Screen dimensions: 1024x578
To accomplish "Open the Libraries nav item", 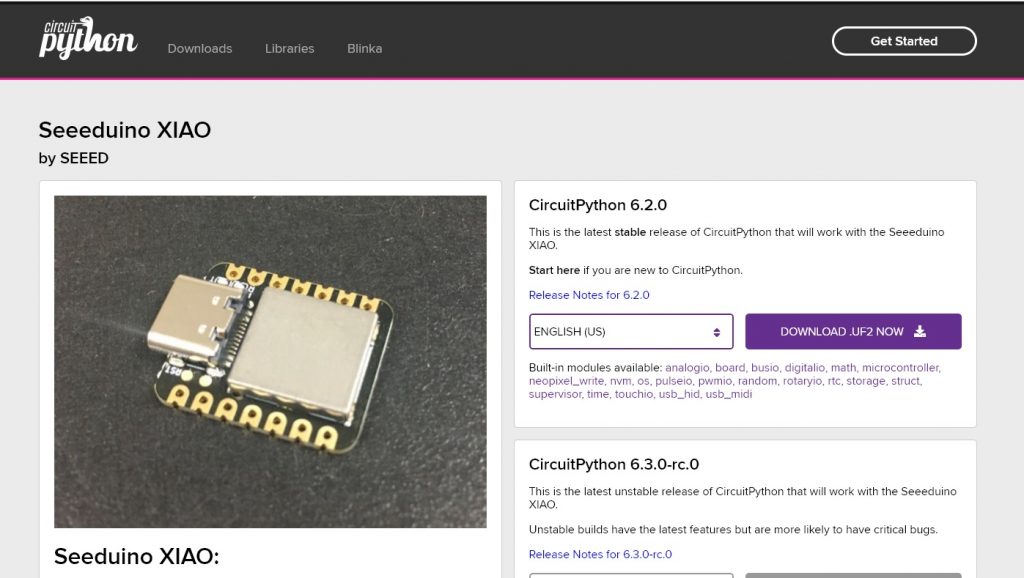I will [x=289, y=48].
